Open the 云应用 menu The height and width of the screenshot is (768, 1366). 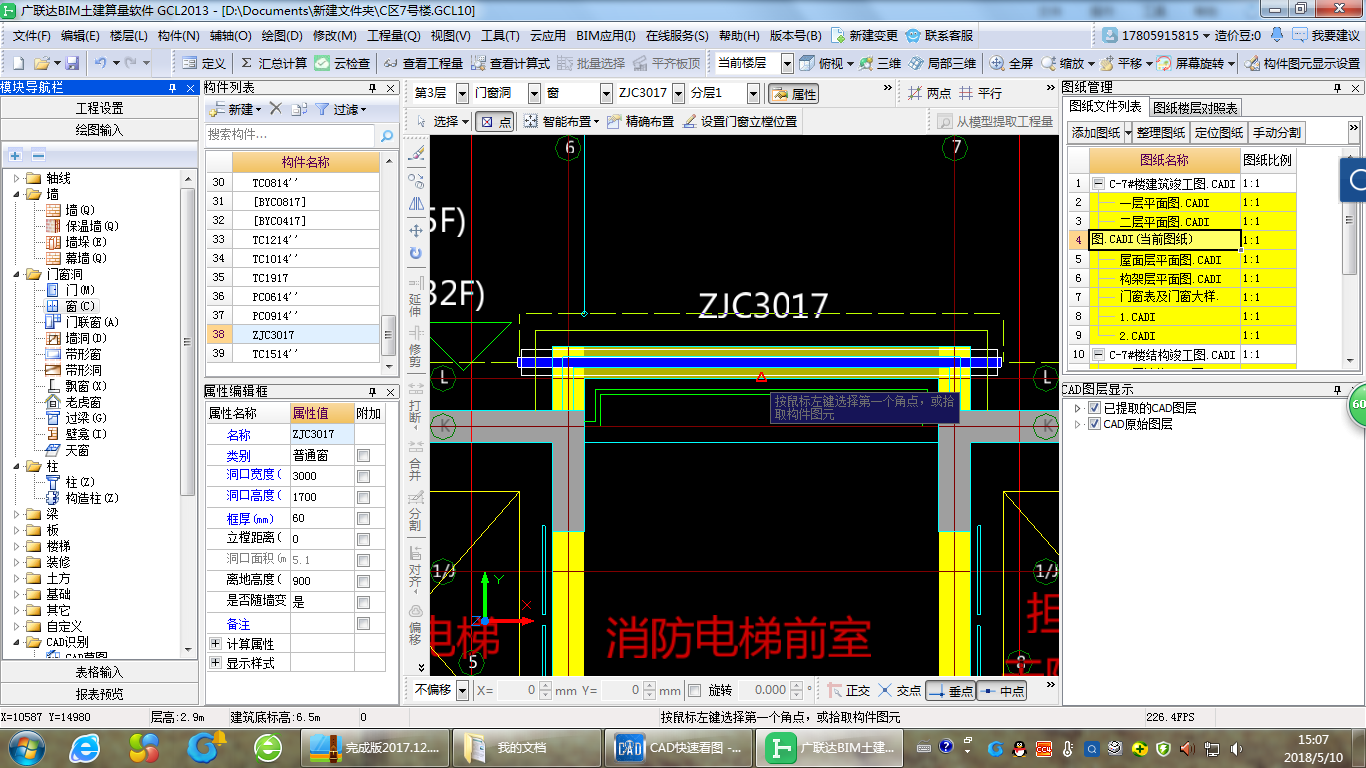pos(548,35)
